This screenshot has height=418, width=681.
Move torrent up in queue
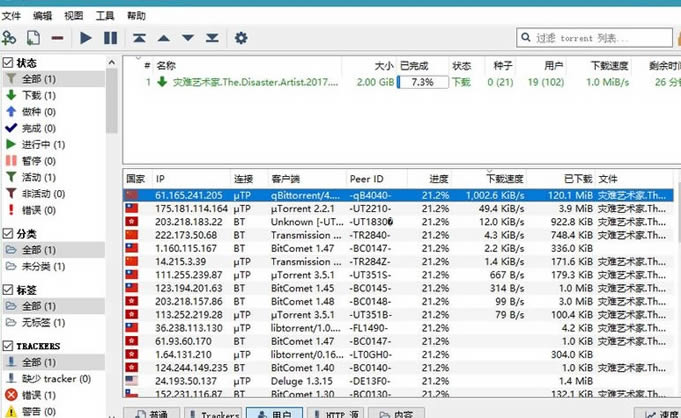[x=164, y=38]
